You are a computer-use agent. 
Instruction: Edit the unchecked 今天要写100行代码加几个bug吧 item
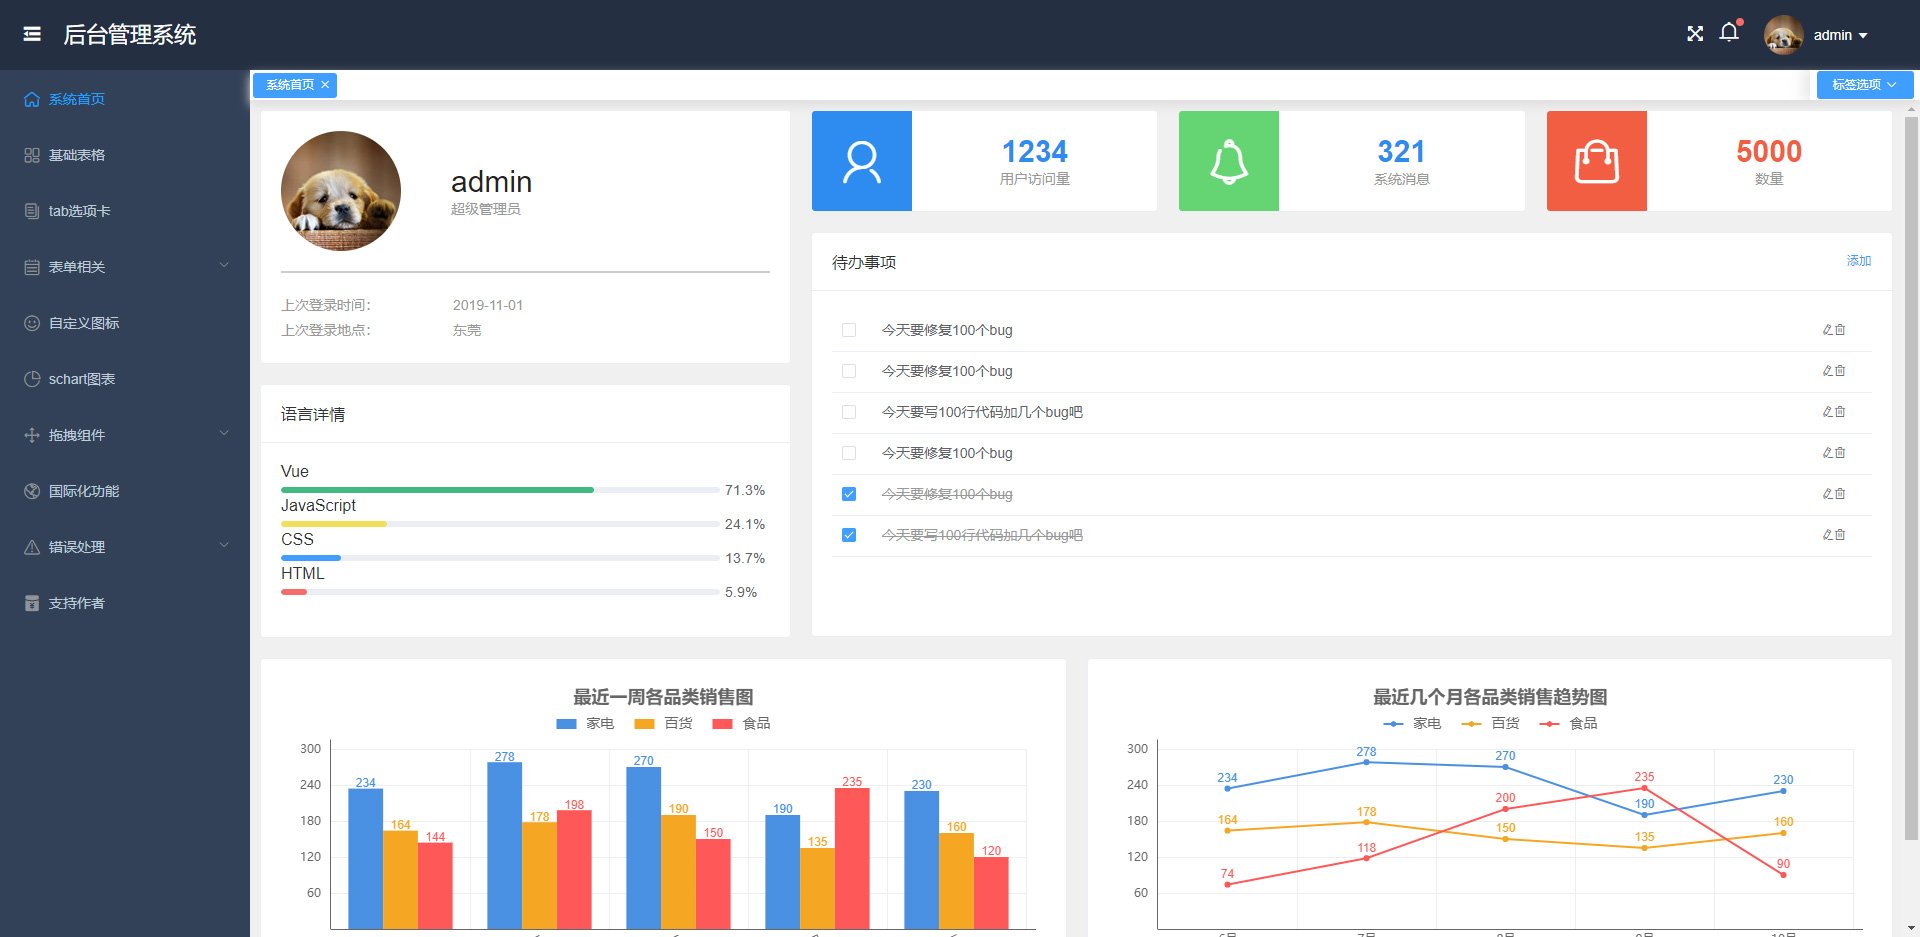1828,412
